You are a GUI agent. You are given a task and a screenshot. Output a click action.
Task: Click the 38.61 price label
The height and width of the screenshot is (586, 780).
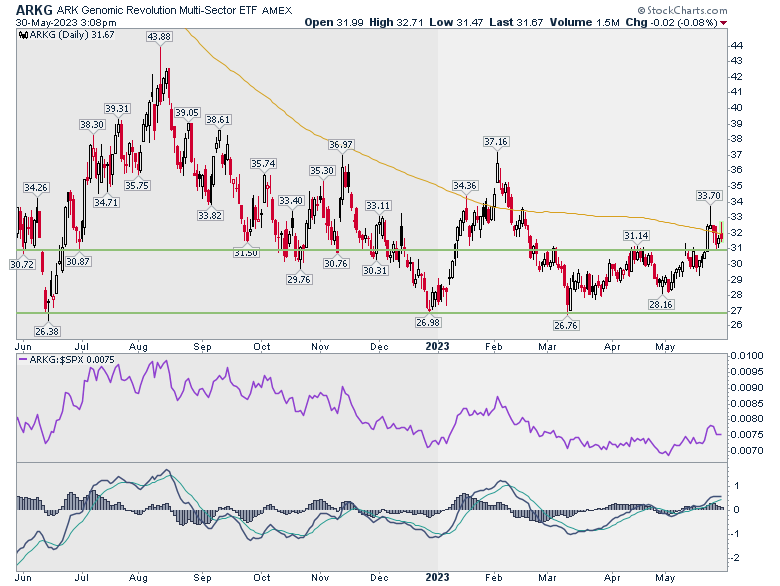click(218, 119)
